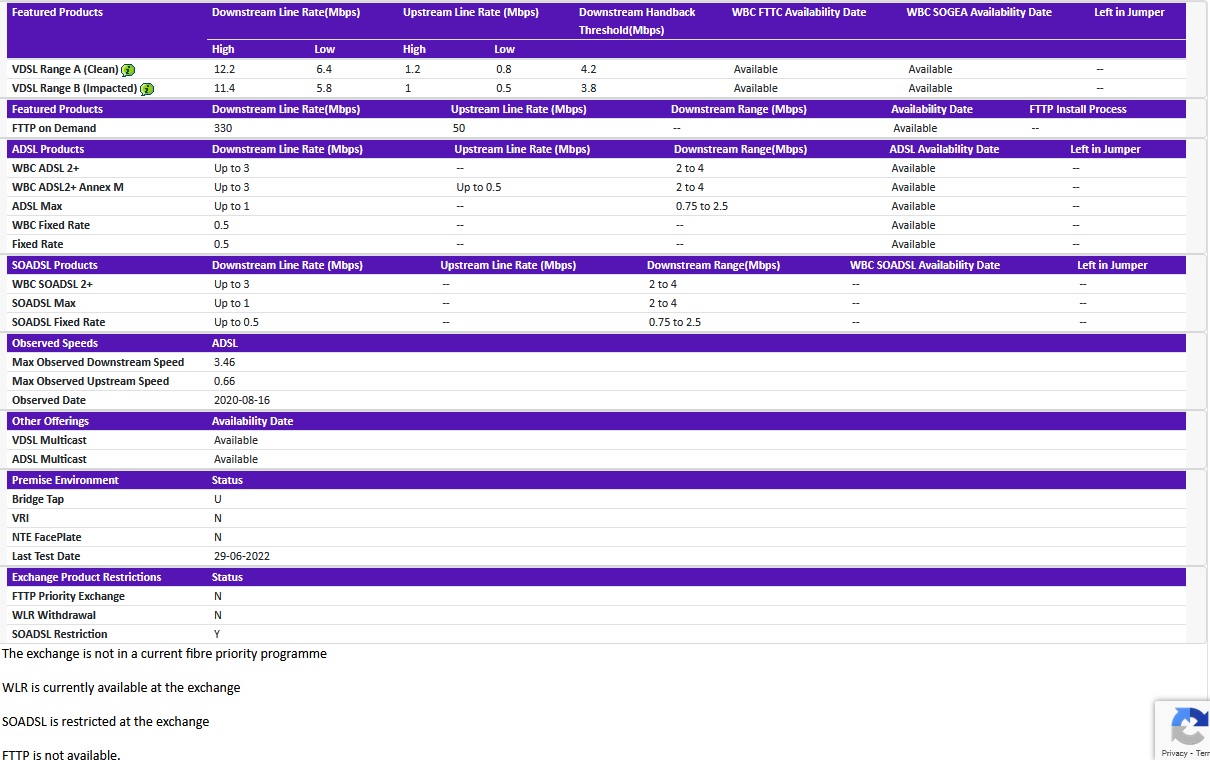Select the WBC ADSL 2+ row
This screenshot has width=1210, height=760.
click(44, 168)
